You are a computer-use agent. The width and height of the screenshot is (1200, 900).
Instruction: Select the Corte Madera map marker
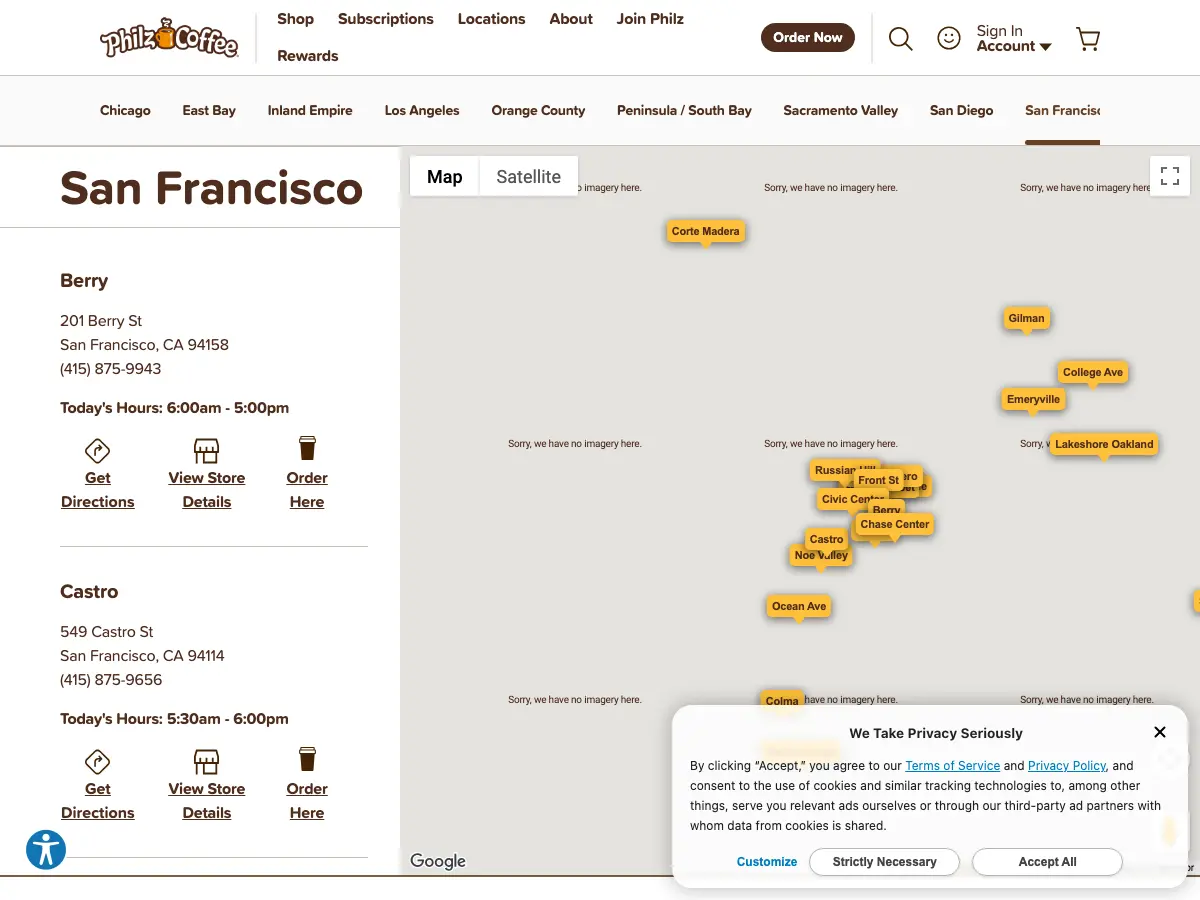click(x=706, y=231)
